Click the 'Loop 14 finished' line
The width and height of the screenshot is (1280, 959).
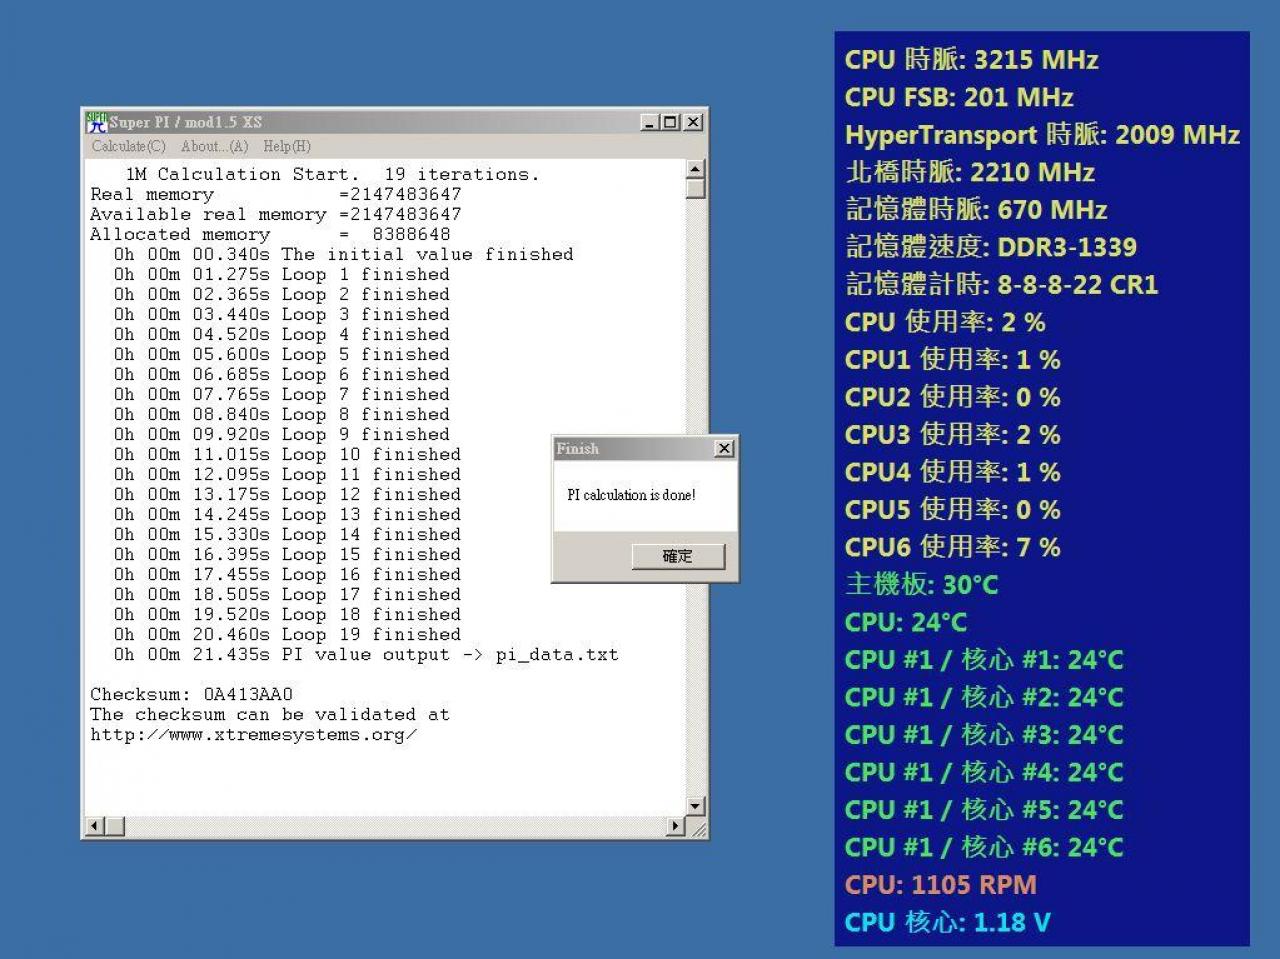point(287,534)
